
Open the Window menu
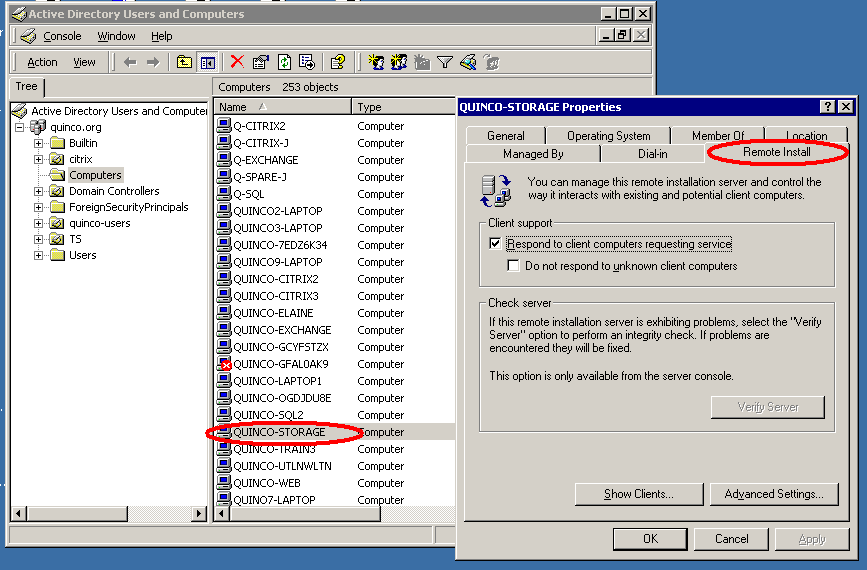(x=116, y=36)
